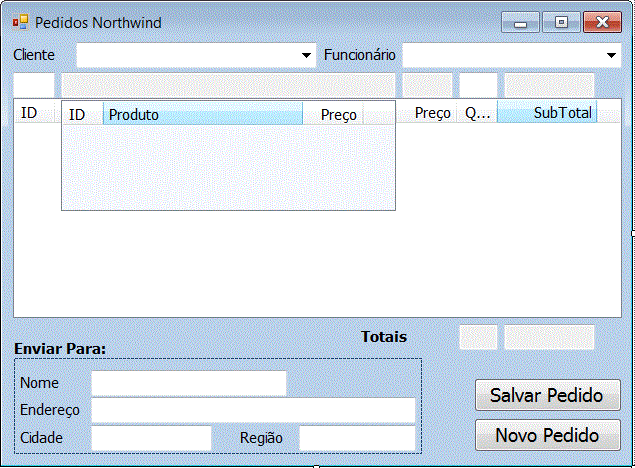This screenshot has height=468, width=635.
Task: Click the grey product name box above the grid
Action: [228, 85]
